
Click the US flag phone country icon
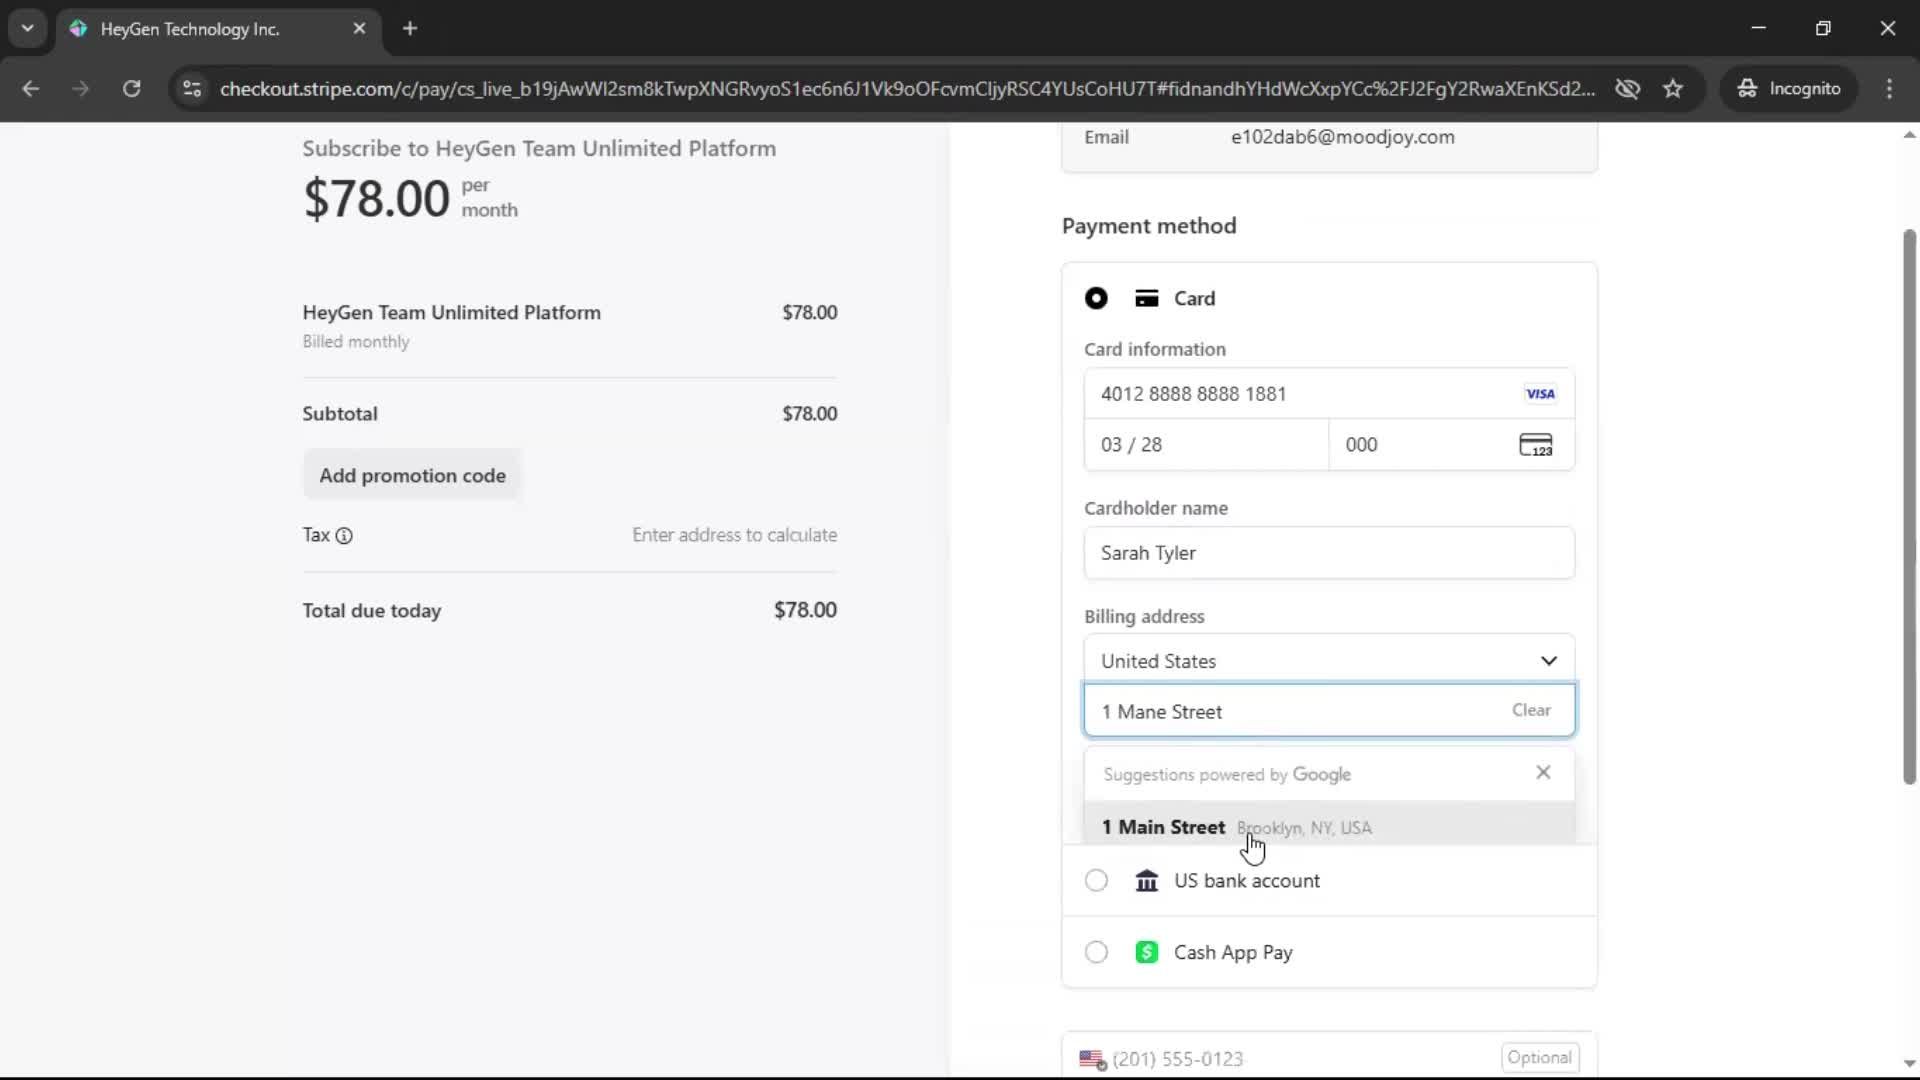1092,1059
